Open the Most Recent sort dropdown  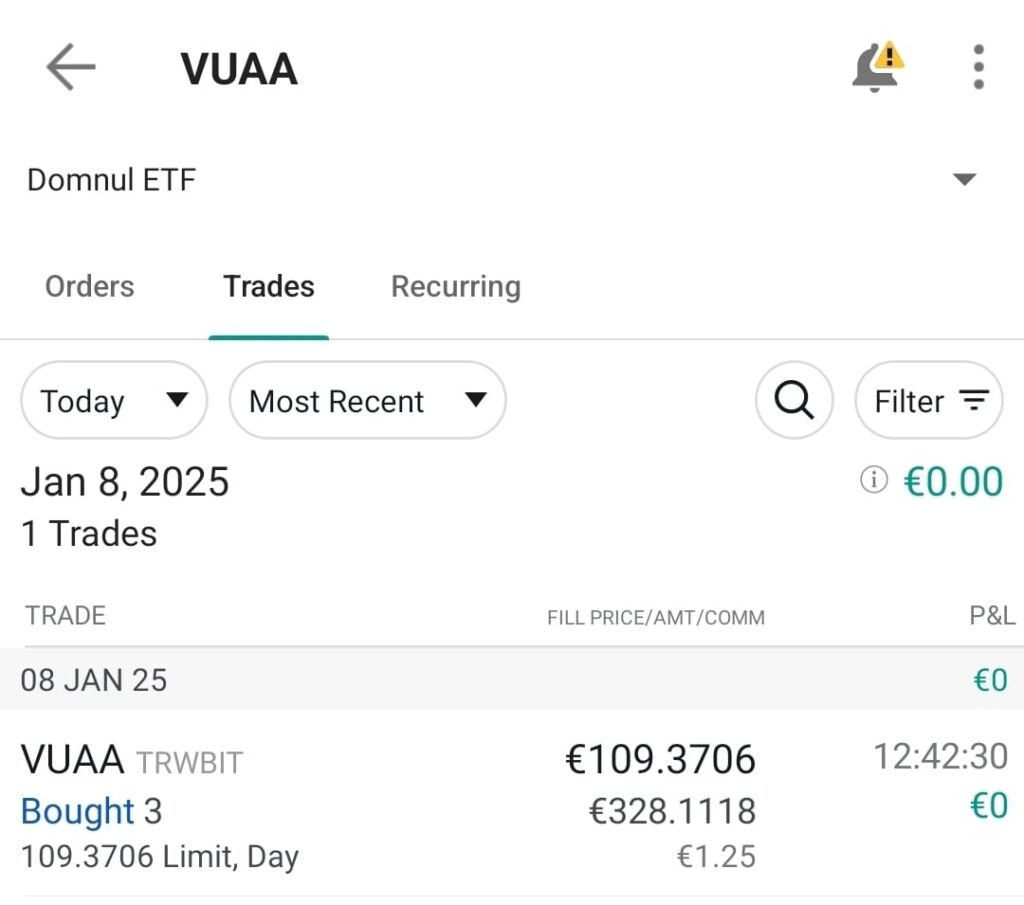(x=367, y=401)
